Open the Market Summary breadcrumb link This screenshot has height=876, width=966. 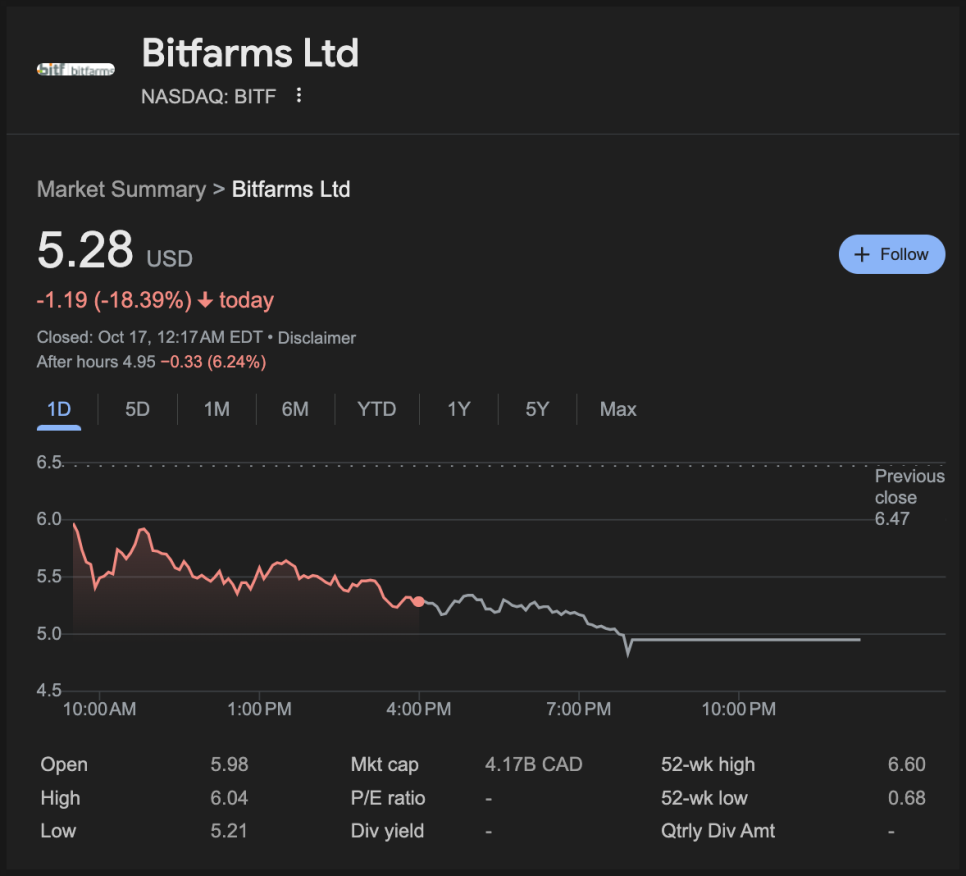click(121, 189)
